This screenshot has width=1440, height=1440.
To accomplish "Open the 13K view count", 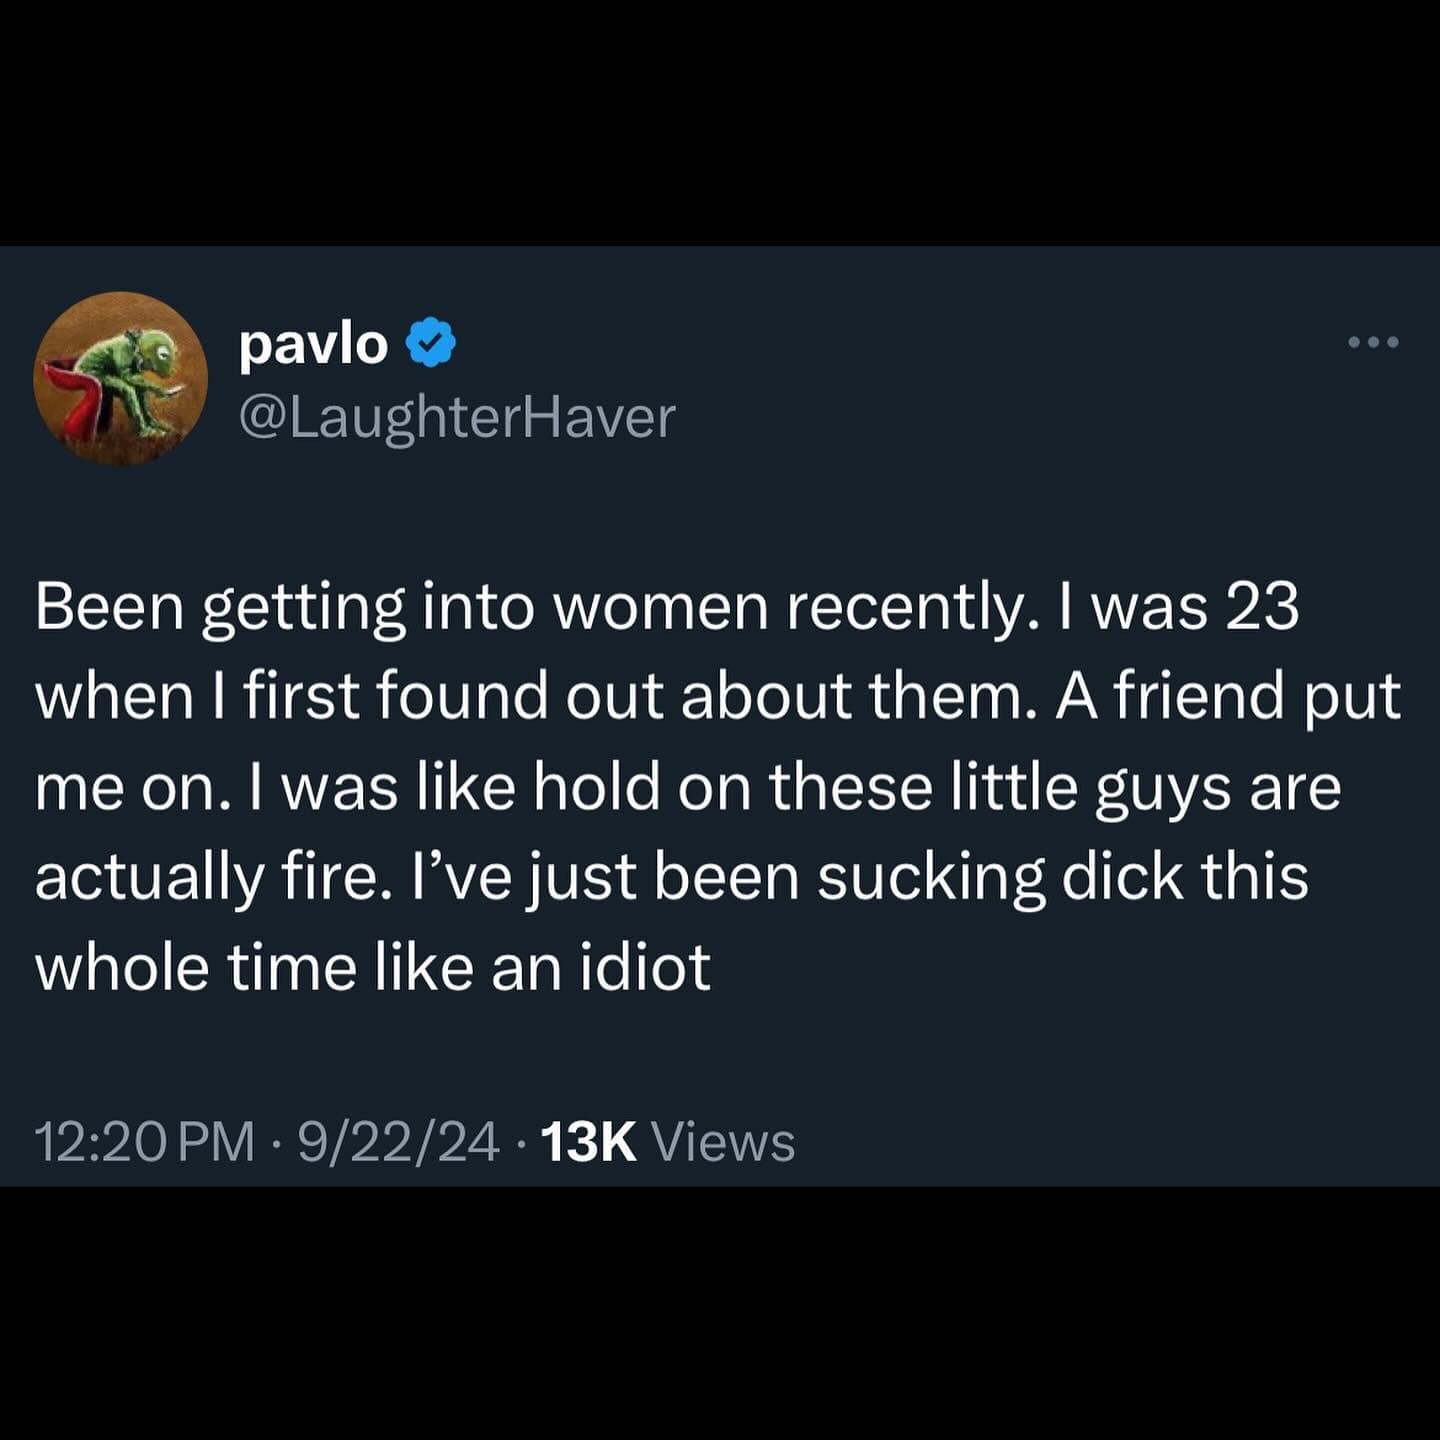I will 589,1142.
